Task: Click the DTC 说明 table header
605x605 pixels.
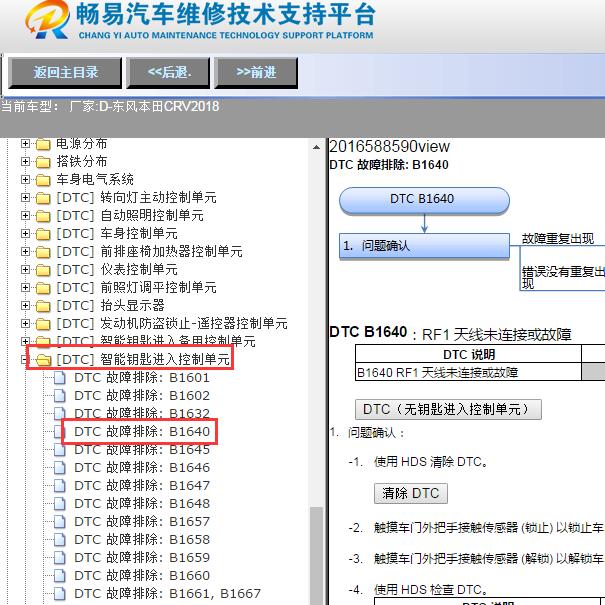Action: 468,354
